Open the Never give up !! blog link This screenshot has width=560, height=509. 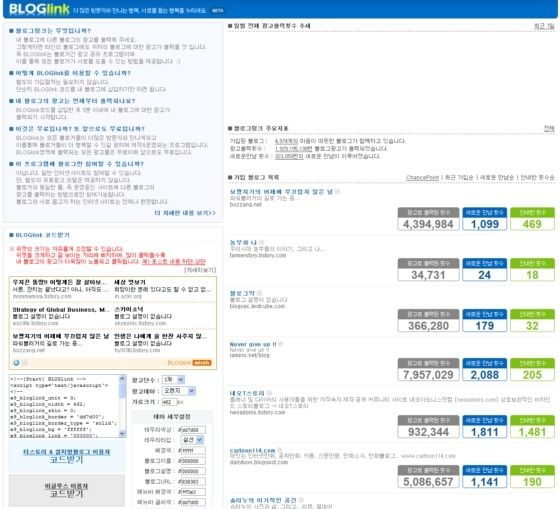coord(253,344)
